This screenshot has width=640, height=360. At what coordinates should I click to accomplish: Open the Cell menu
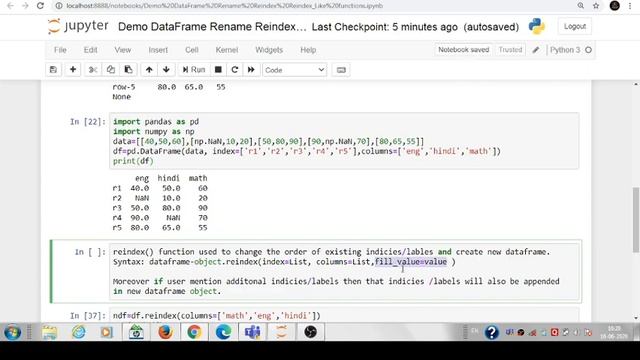pyautogui.click(x=191, y=50)
